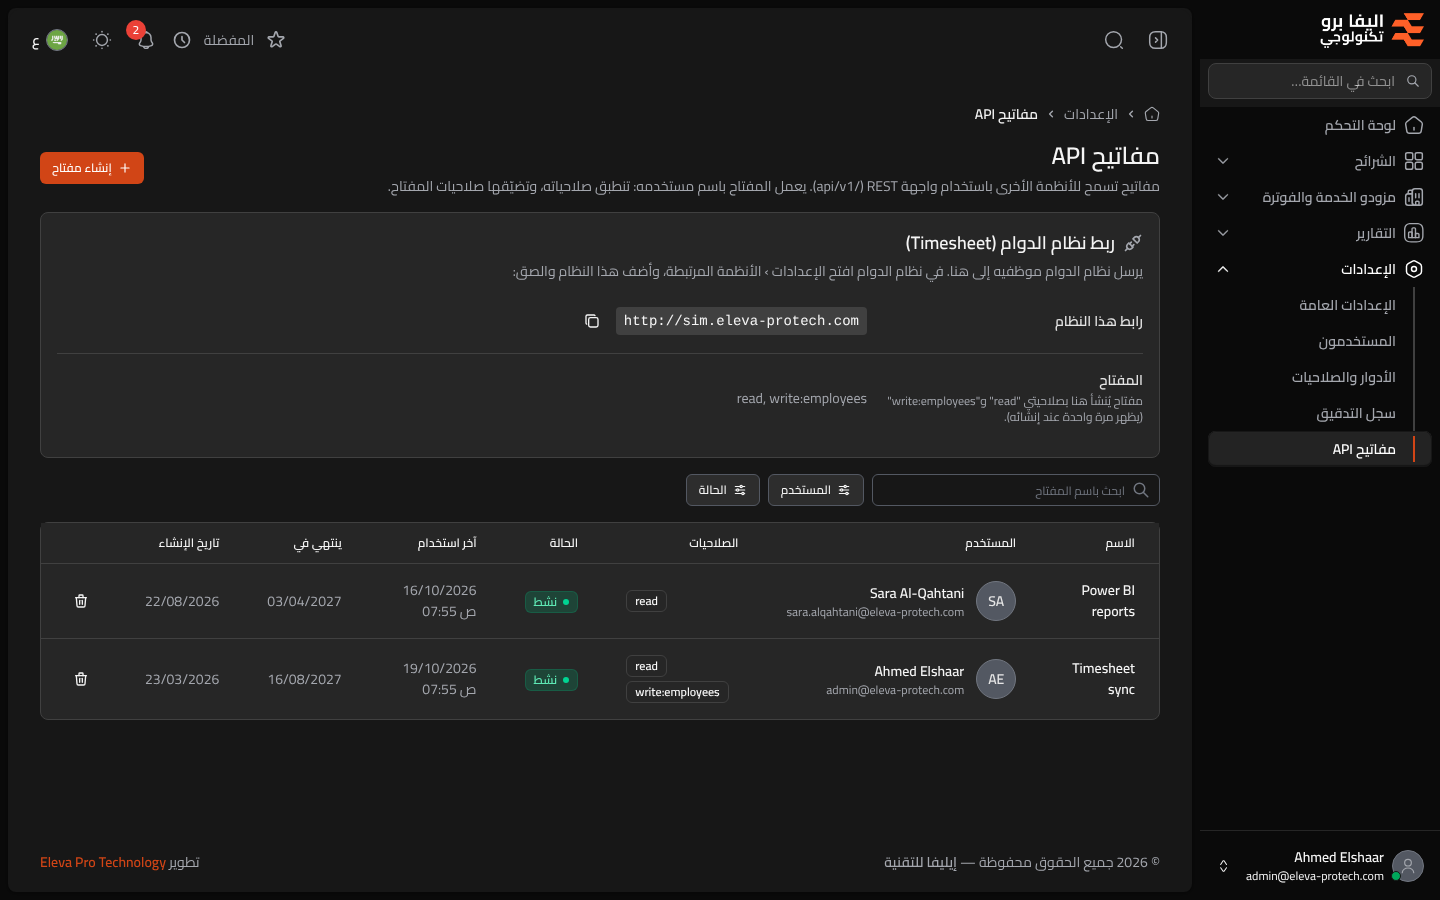Click the الإعدادات breadcrumb link

pos(1090,114)
